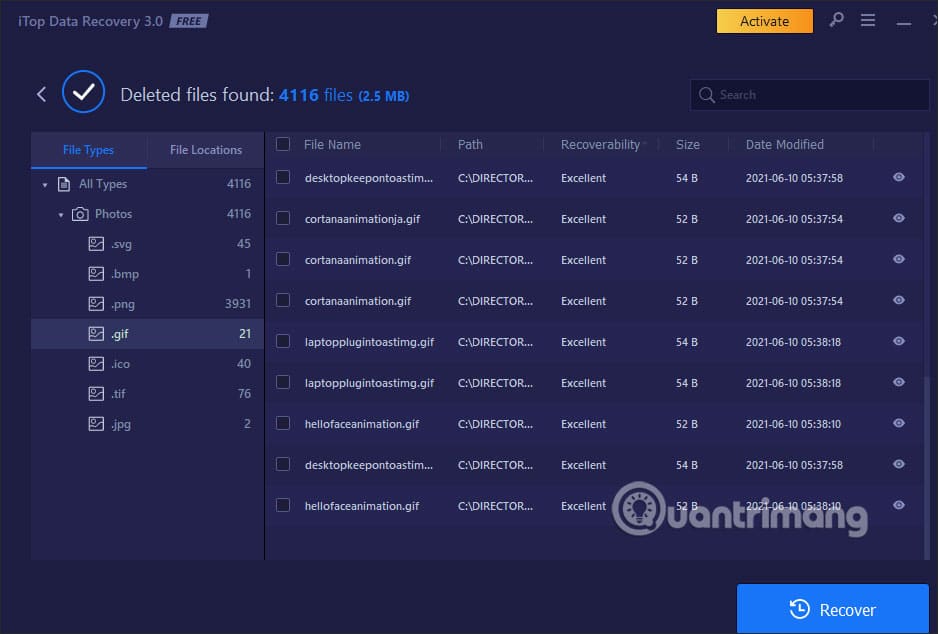Check first cortanaanimation.gif row checkbox
Screen dimensions: 938x634
[x=283, y=259]
